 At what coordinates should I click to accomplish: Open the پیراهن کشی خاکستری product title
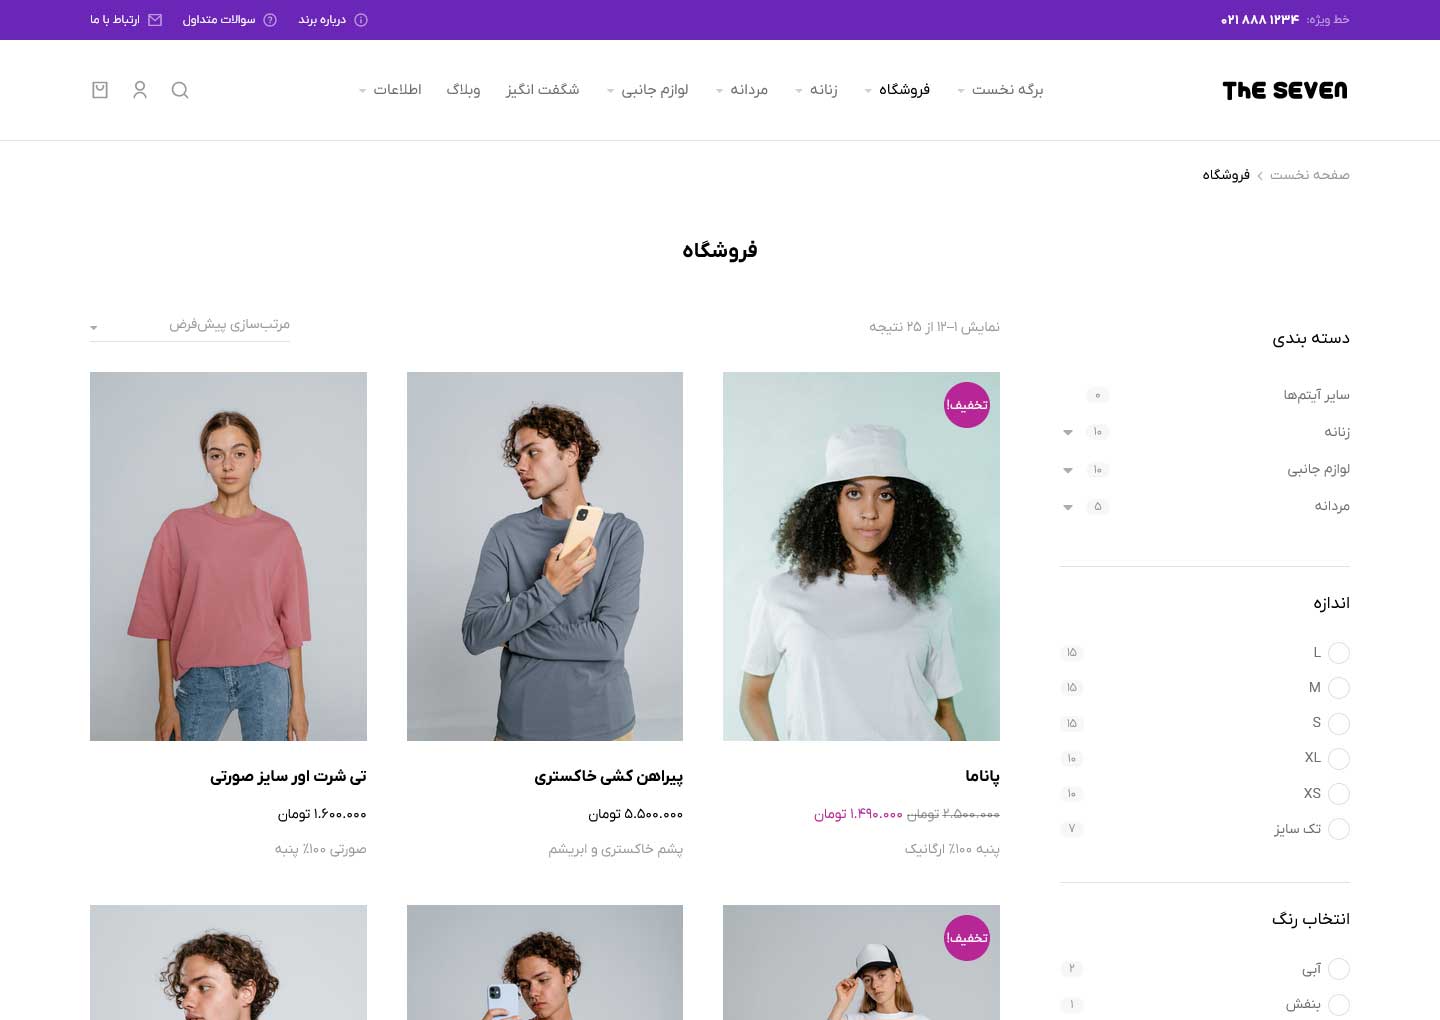[608, 776]
